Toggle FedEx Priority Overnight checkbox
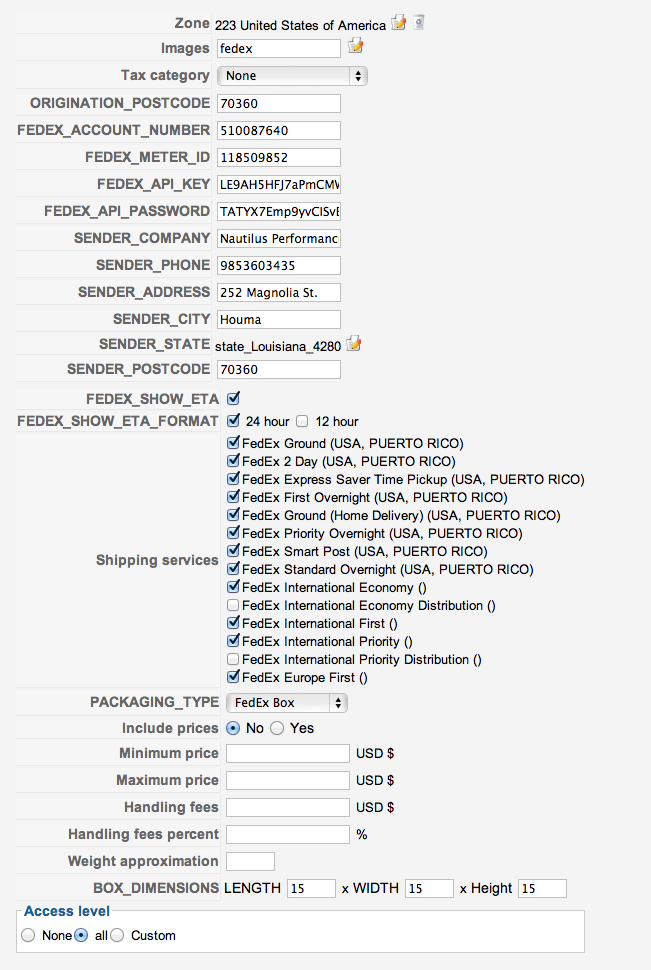 233,533
